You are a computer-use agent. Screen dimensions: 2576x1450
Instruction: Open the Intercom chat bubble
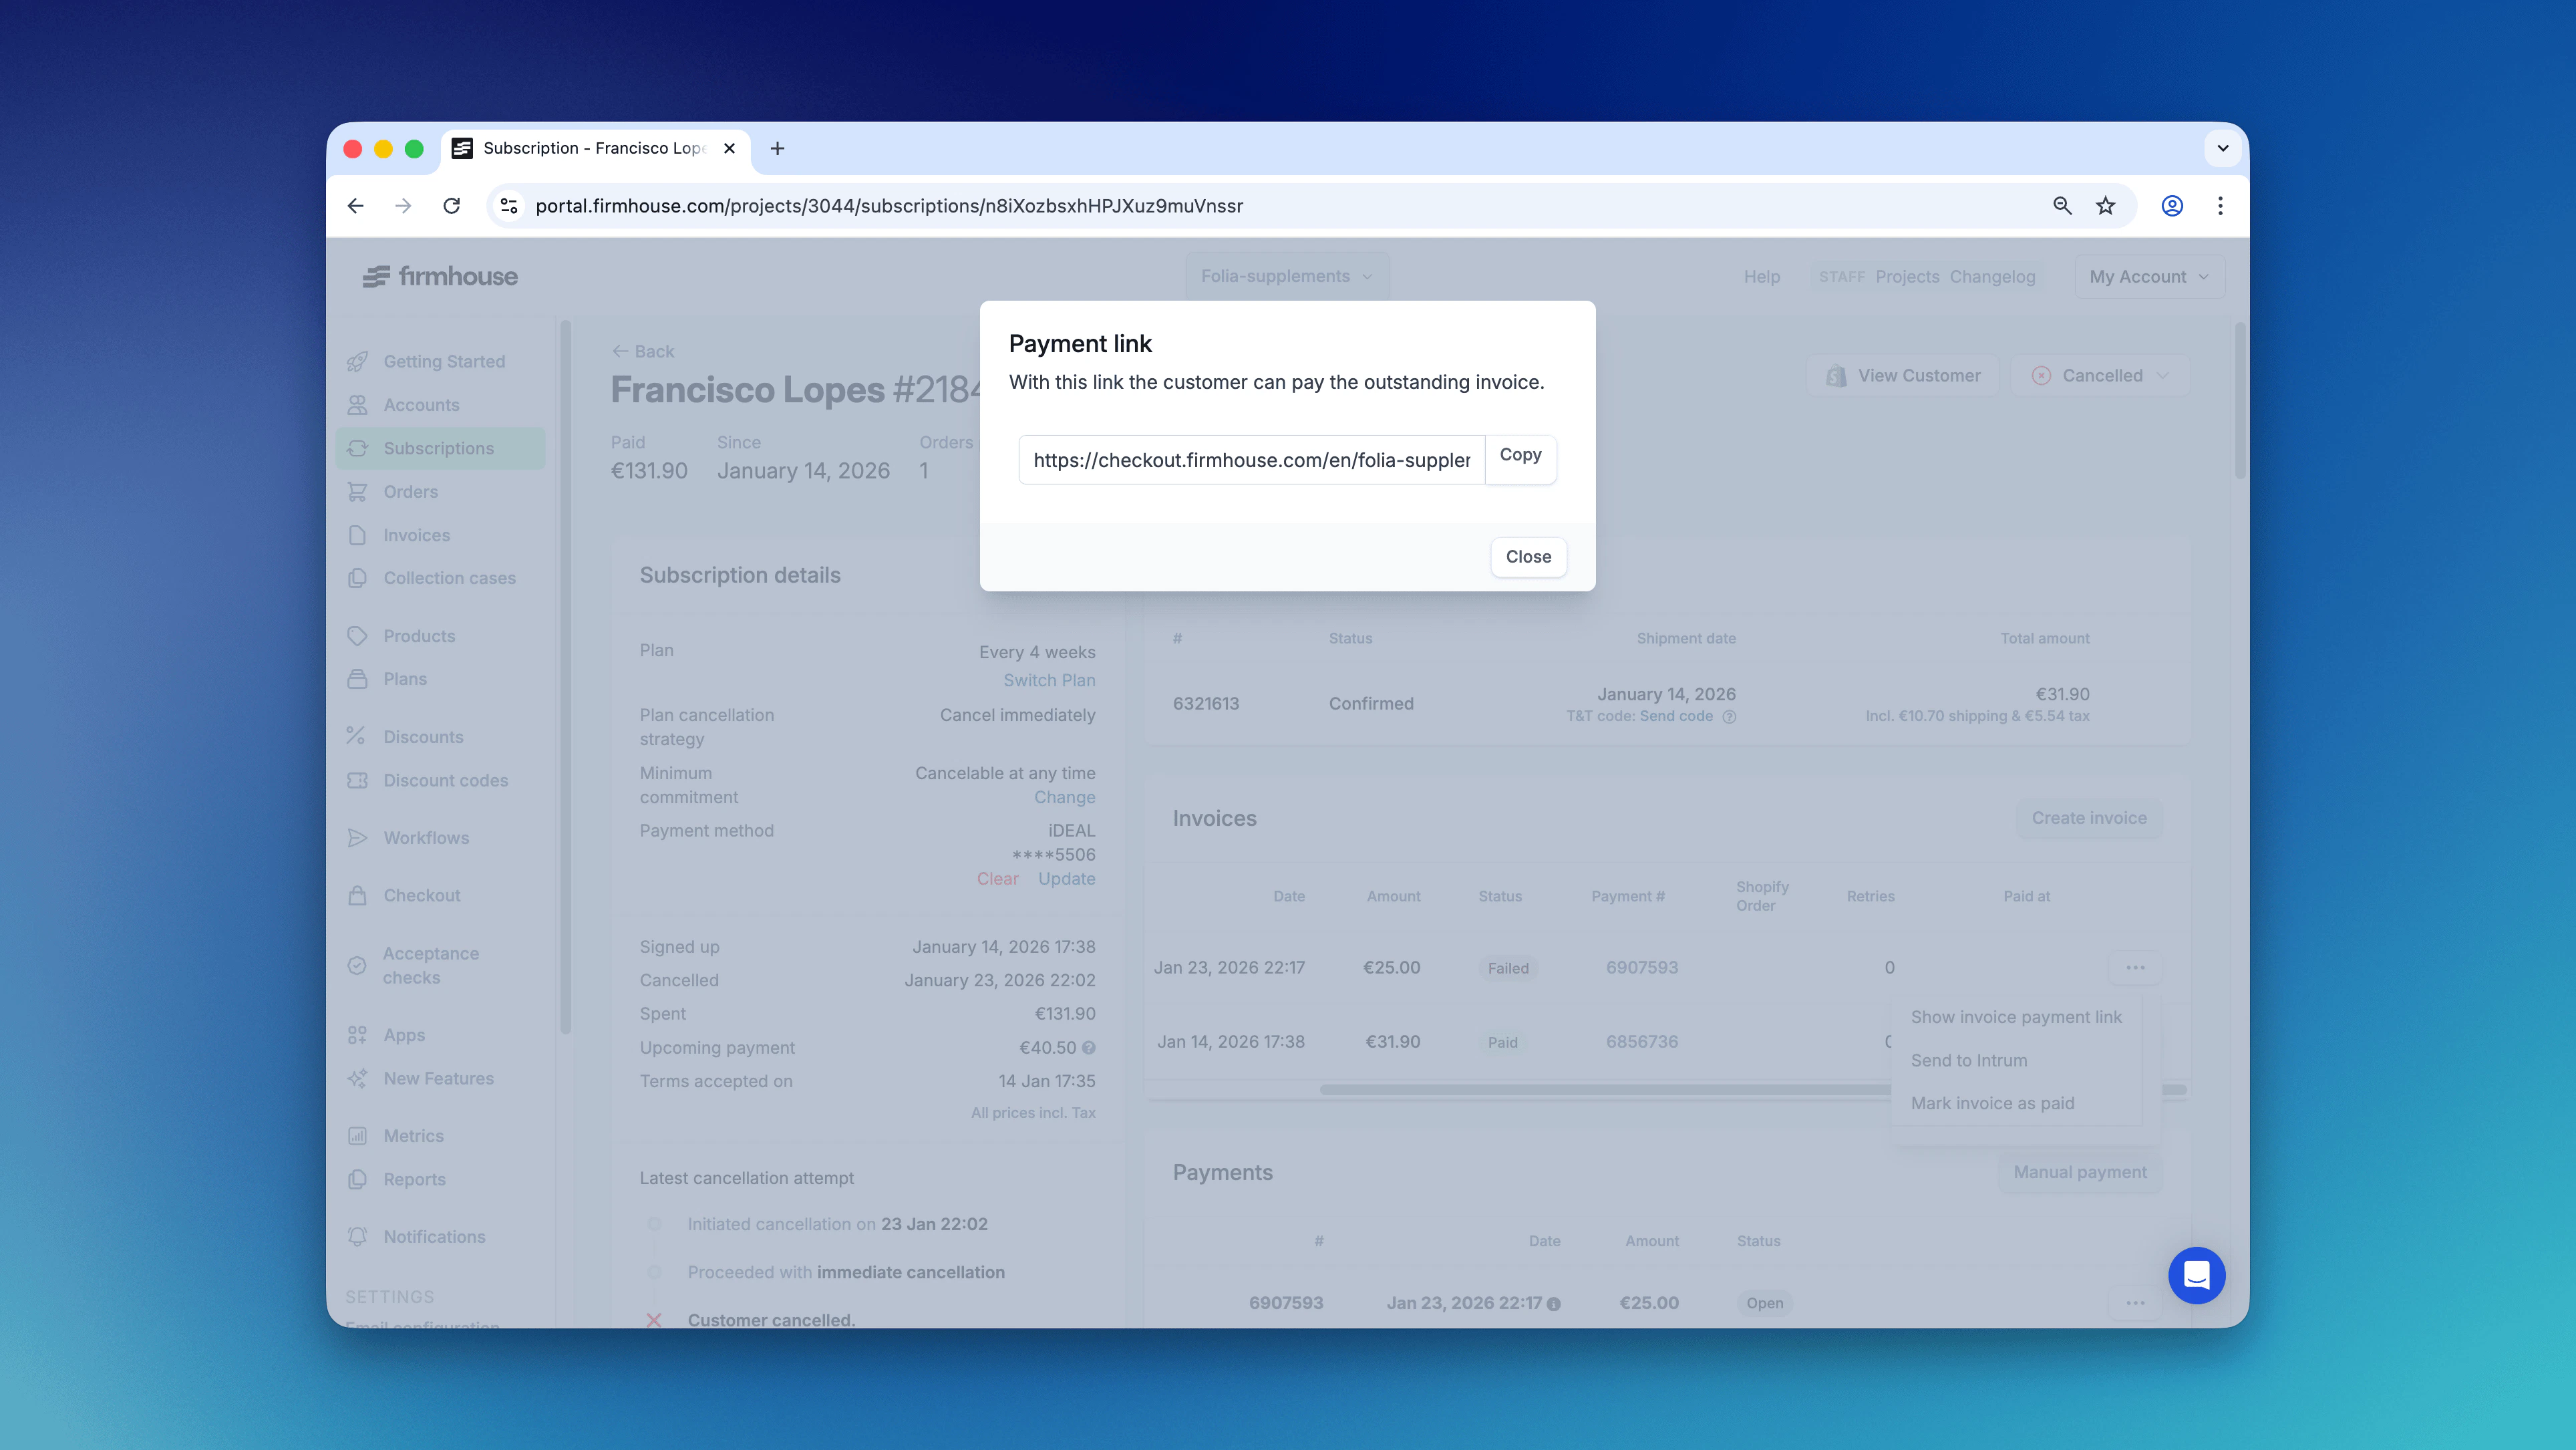(x=2197, y=1275)
